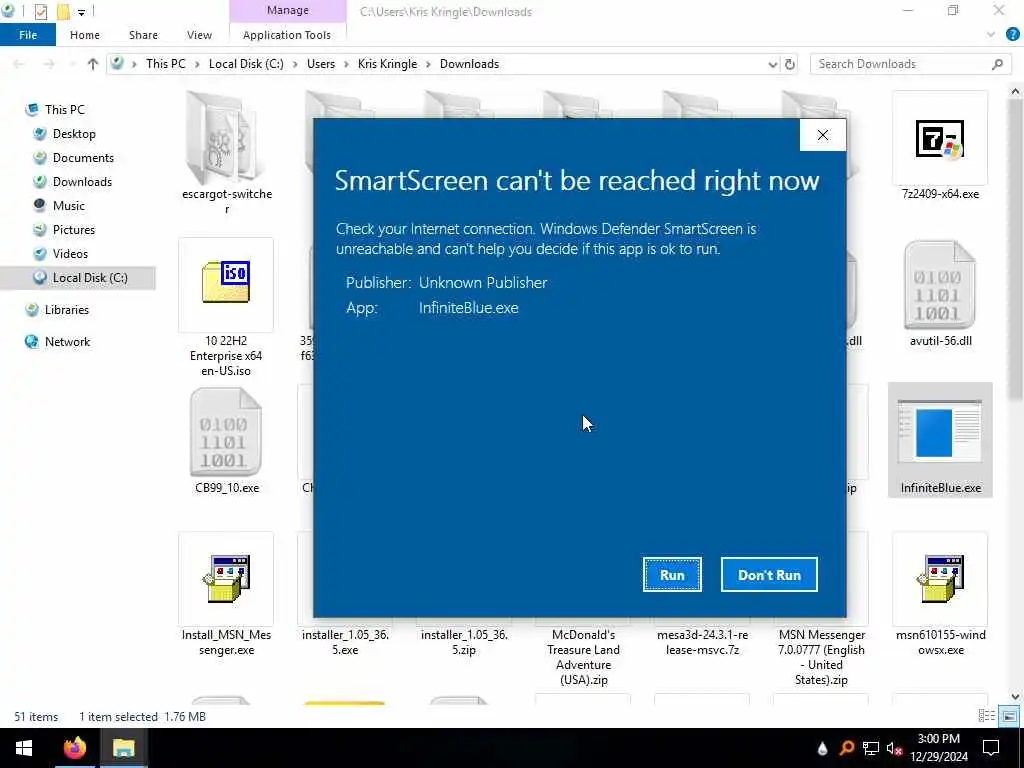The width and height of the screenshot is (1024, 768).
Task: Click the Forward navigation arrow
Action: tap(49, 64)
